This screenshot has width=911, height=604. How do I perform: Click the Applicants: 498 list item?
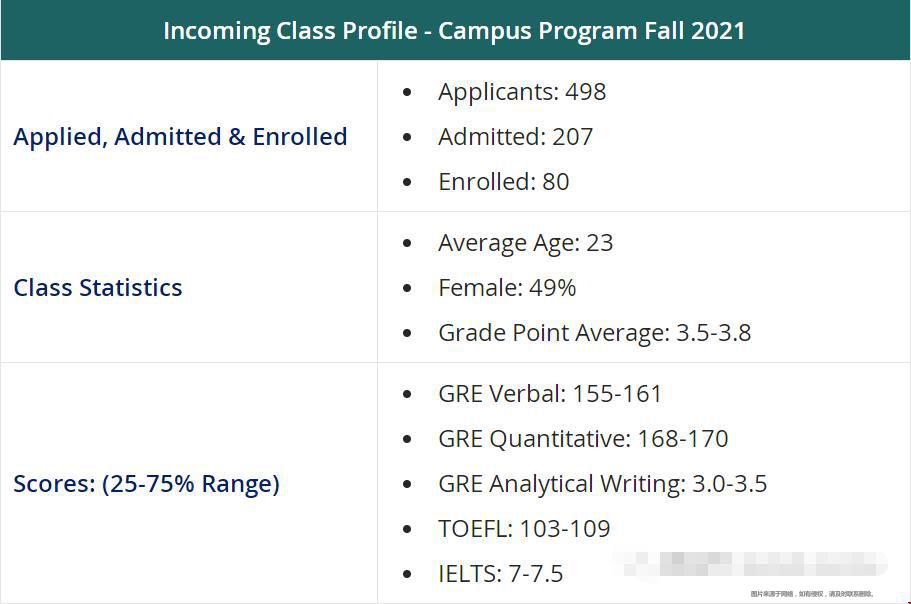pyautogui.click(x=522, y=92)
